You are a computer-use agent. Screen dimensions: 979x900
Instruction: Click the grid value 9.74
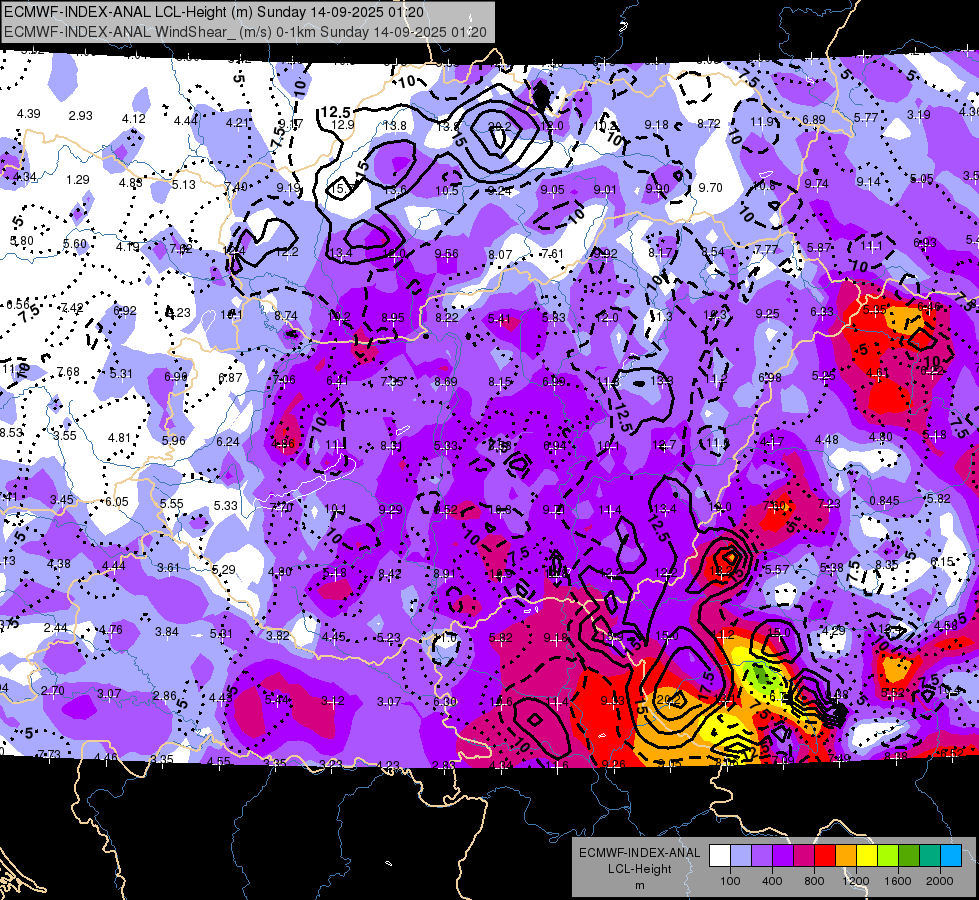(817, 184)
